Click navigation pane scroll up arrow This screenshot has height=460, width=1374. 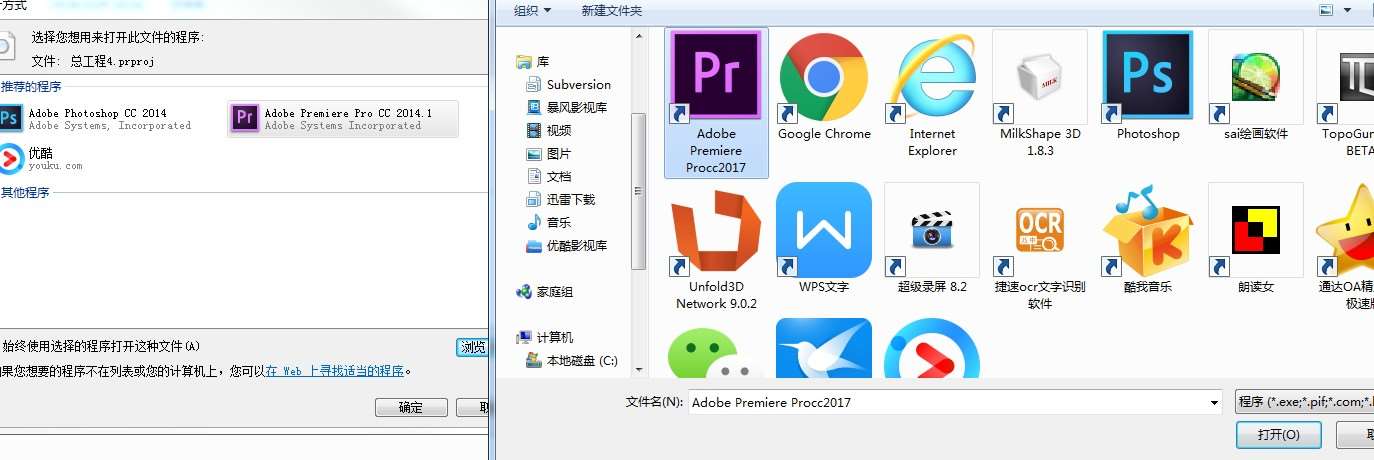pyautogui.click(x=639, y=35)
